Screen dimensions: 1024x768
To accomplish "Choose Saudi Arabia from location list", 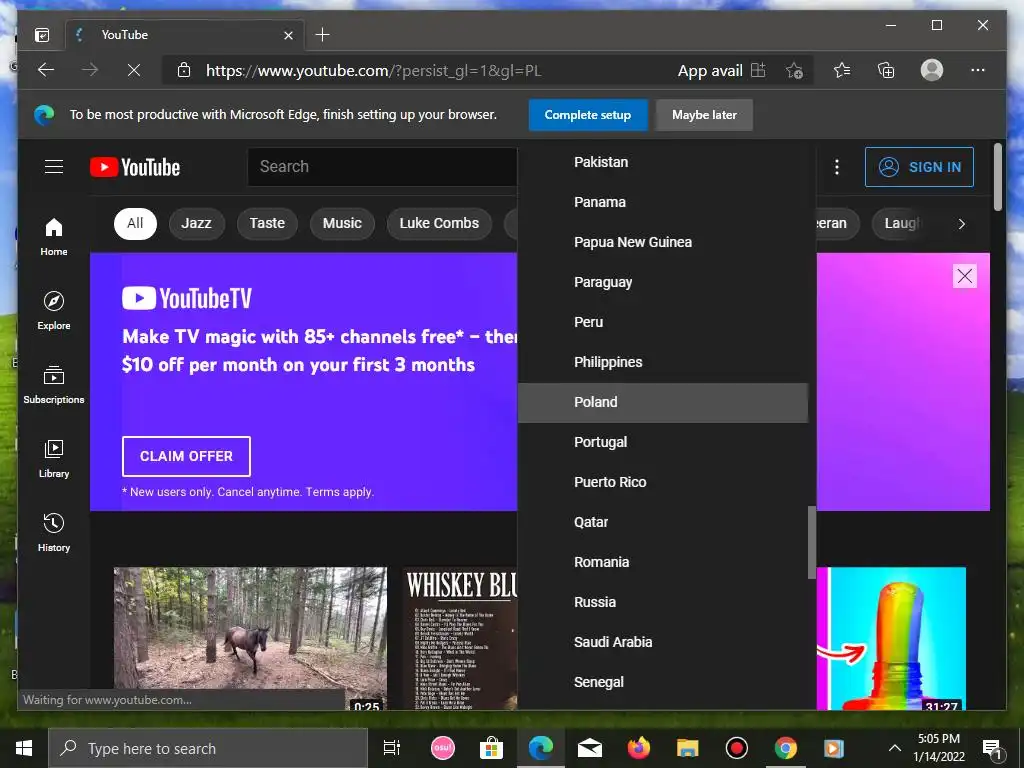I will click(x=663, y=642).
